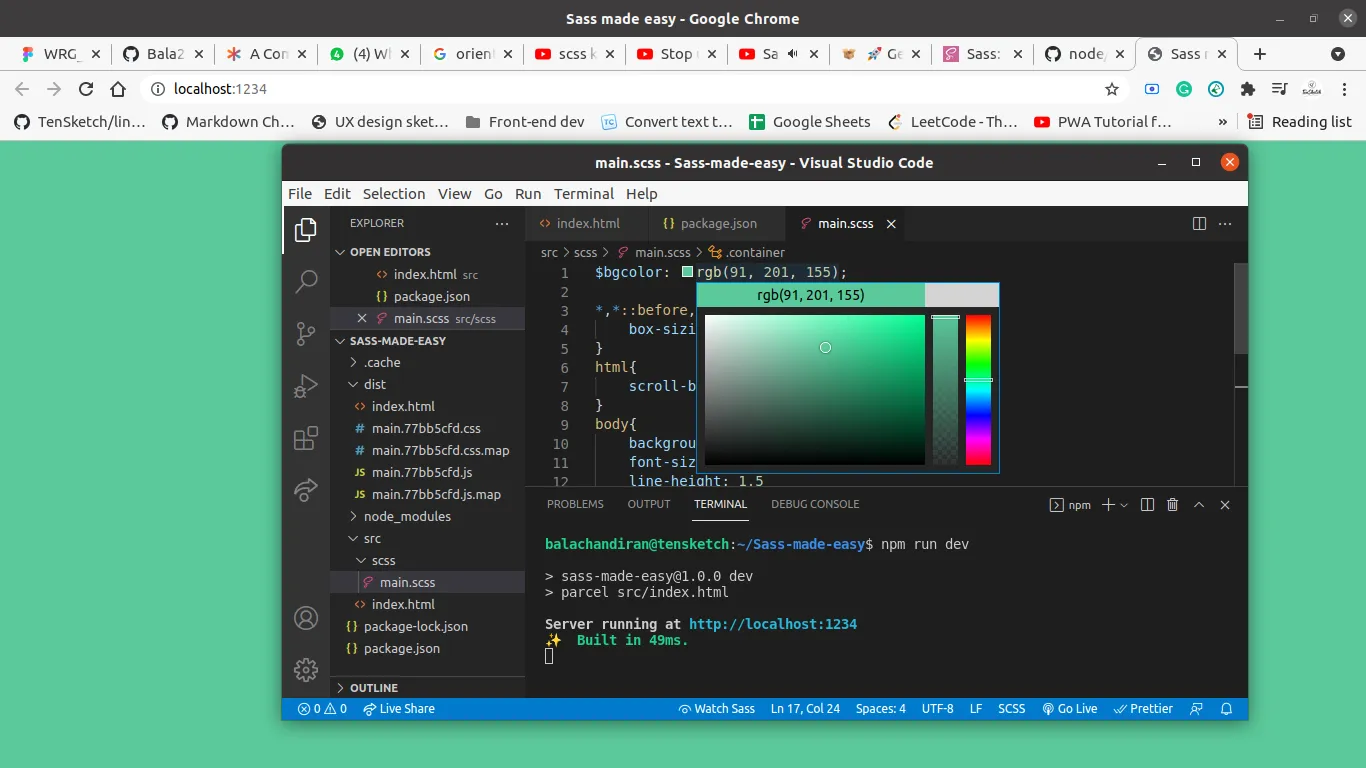Viewport: 1366px width, 768px height.
Task: Toggle Watch Sass in status bar
Action: (716, 709)
